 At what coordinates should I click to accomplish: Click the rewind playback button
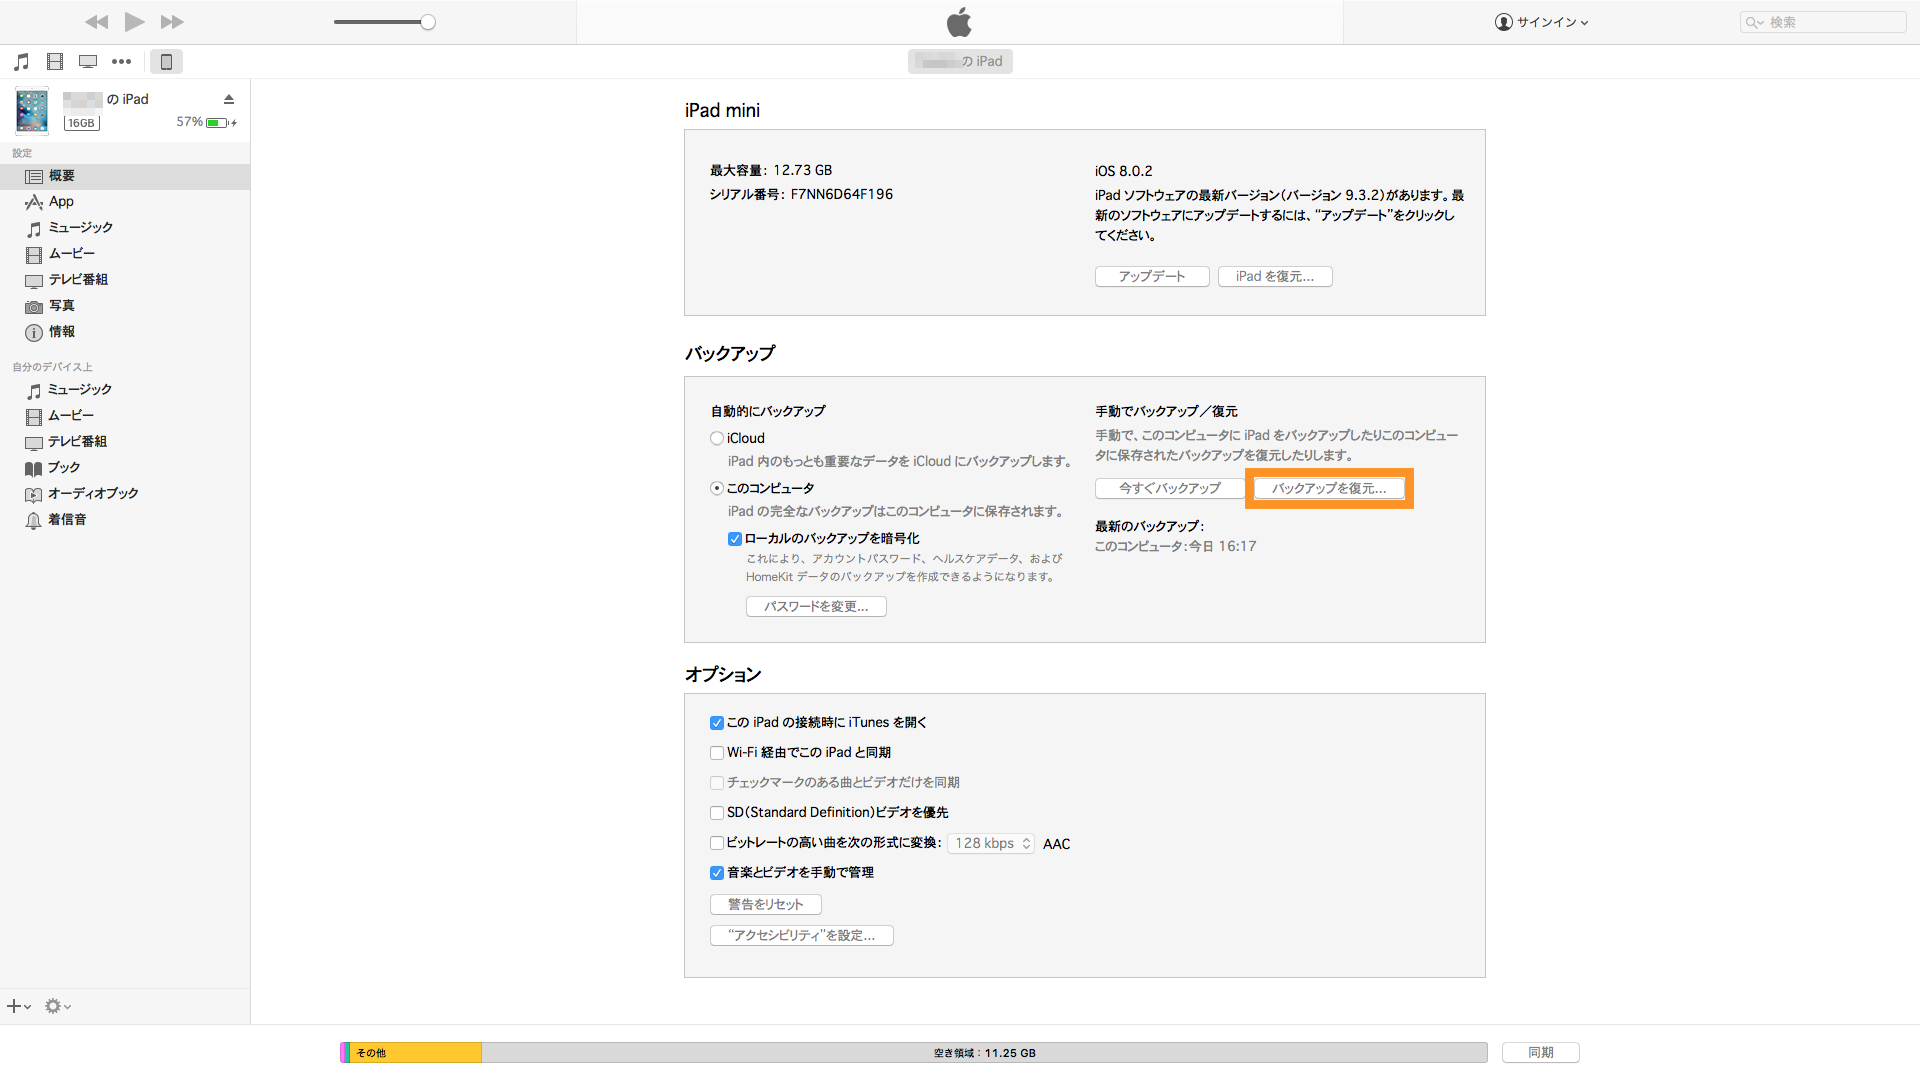pos(96,22)
